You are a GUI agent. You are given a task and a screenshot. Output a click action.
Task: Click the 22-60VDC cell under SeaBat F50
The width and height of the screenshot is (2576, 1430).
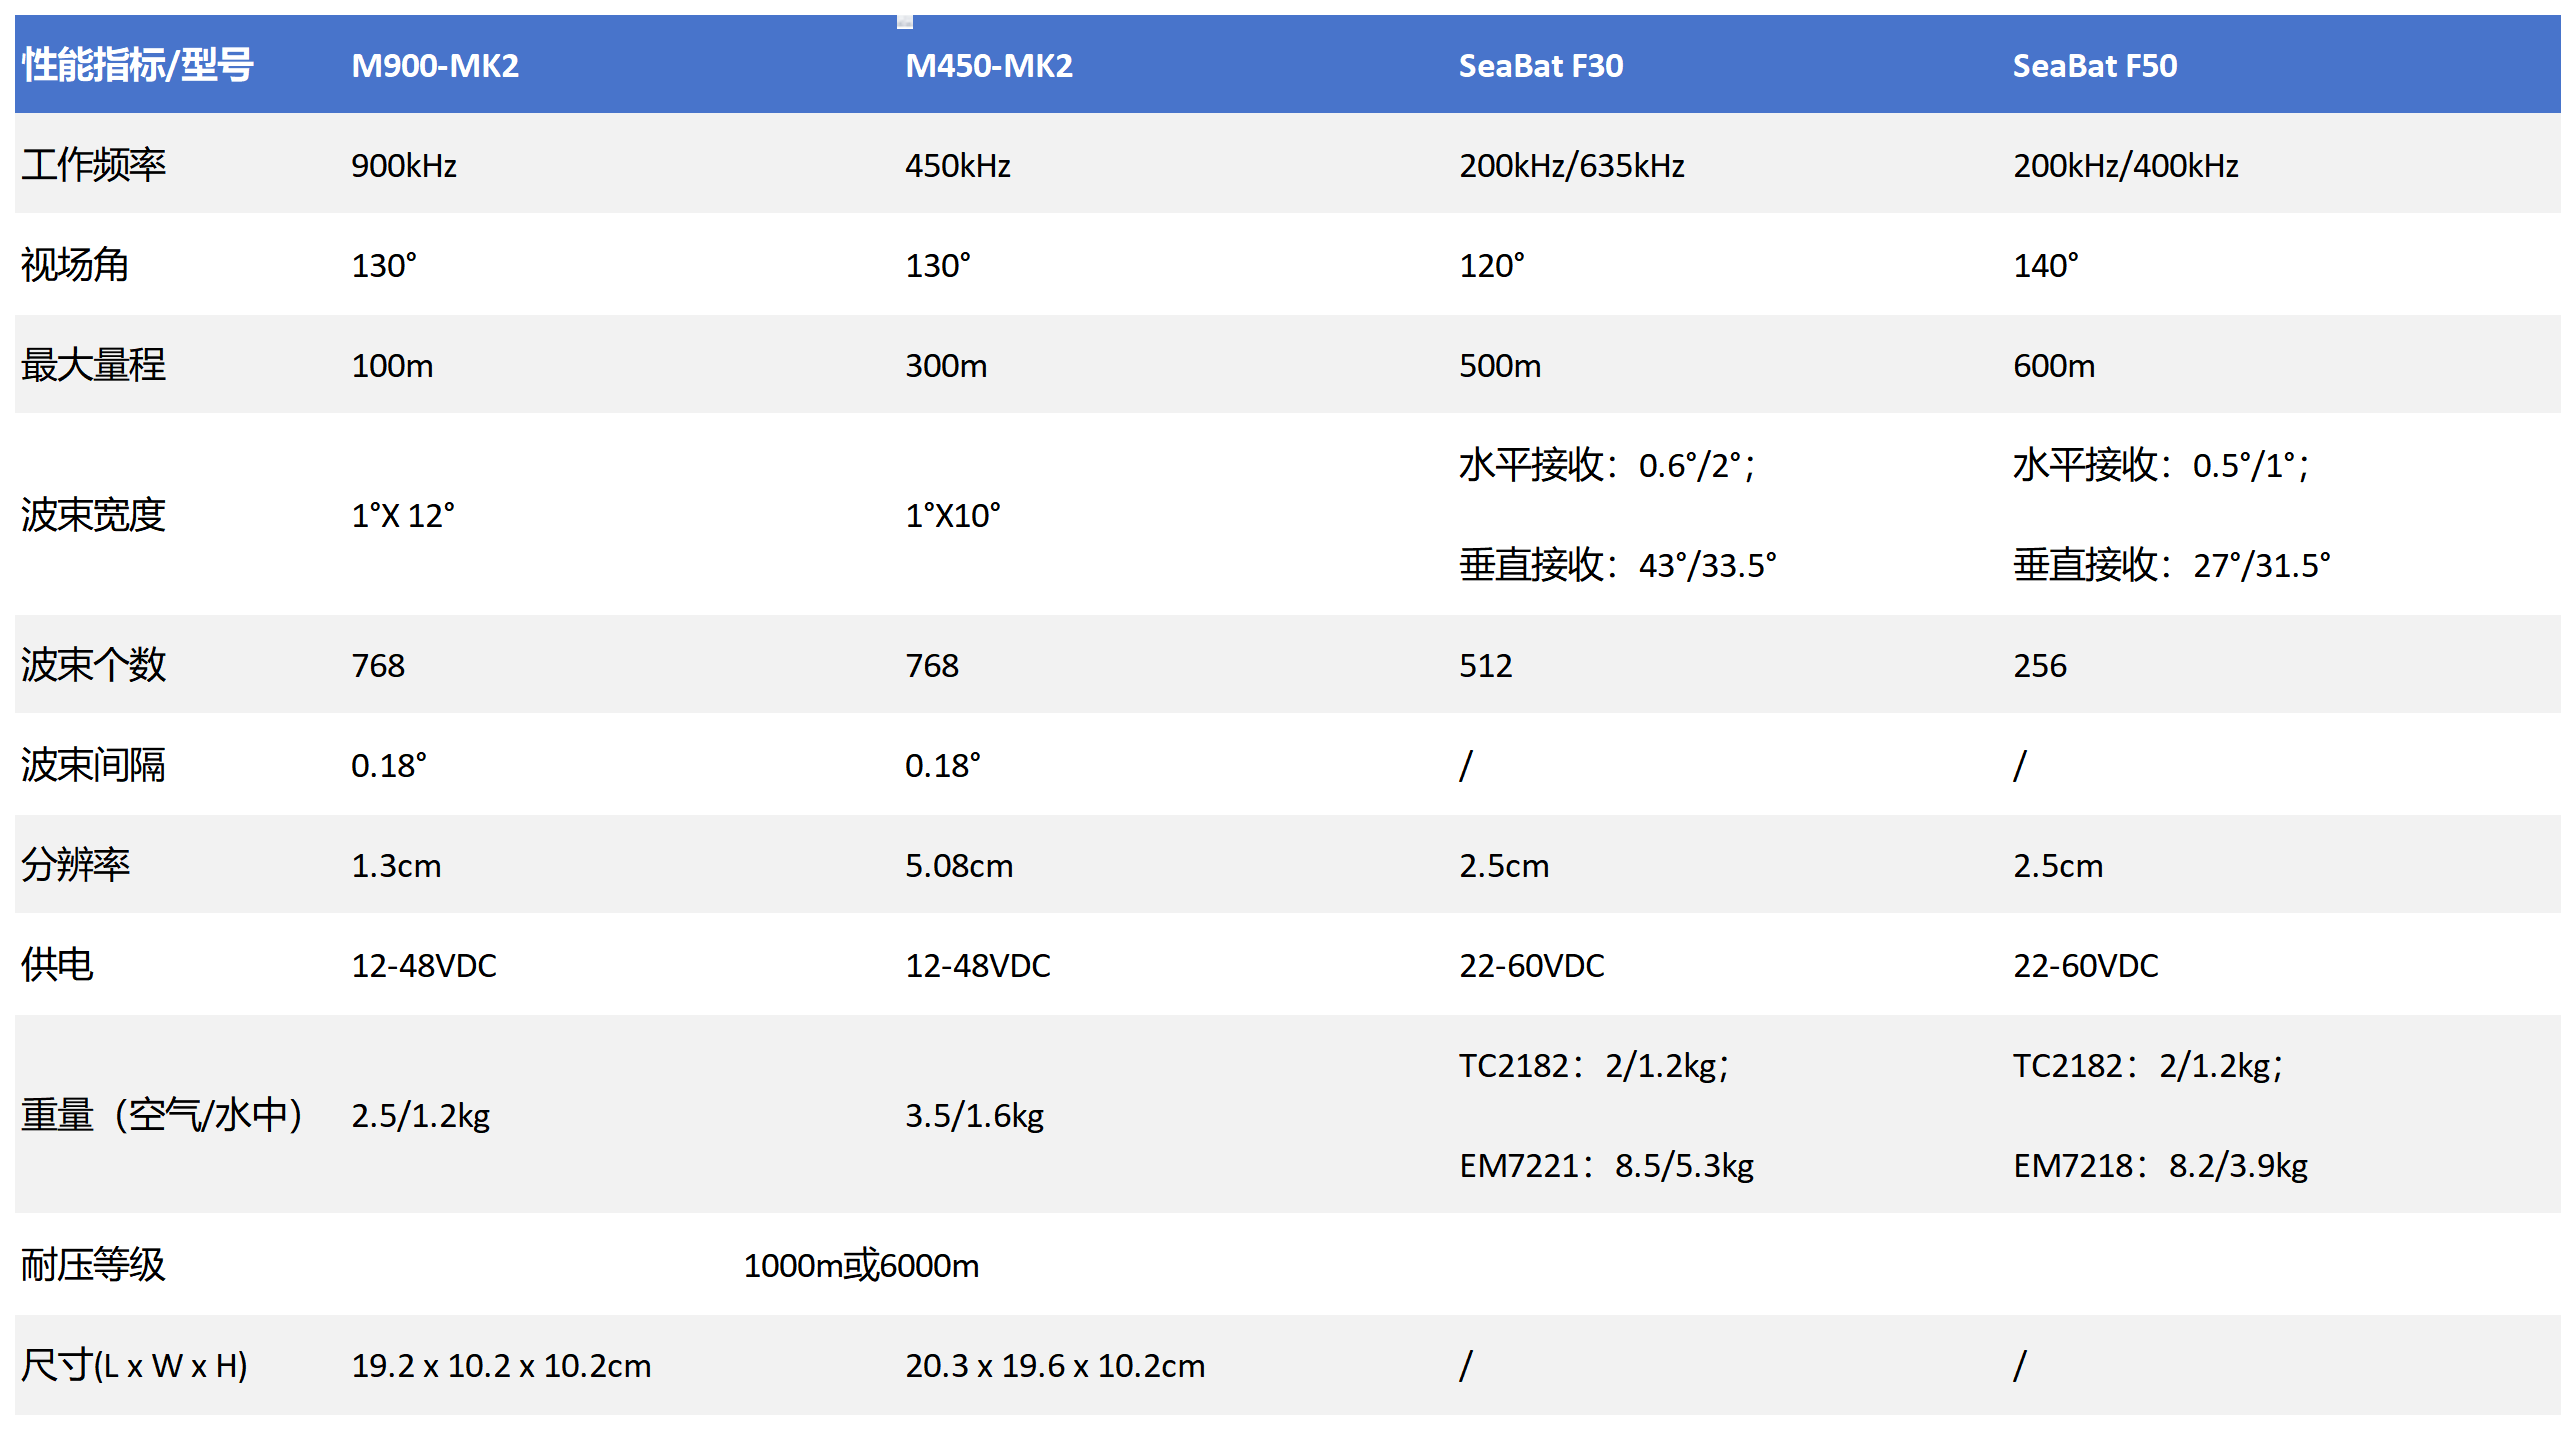2085,966
